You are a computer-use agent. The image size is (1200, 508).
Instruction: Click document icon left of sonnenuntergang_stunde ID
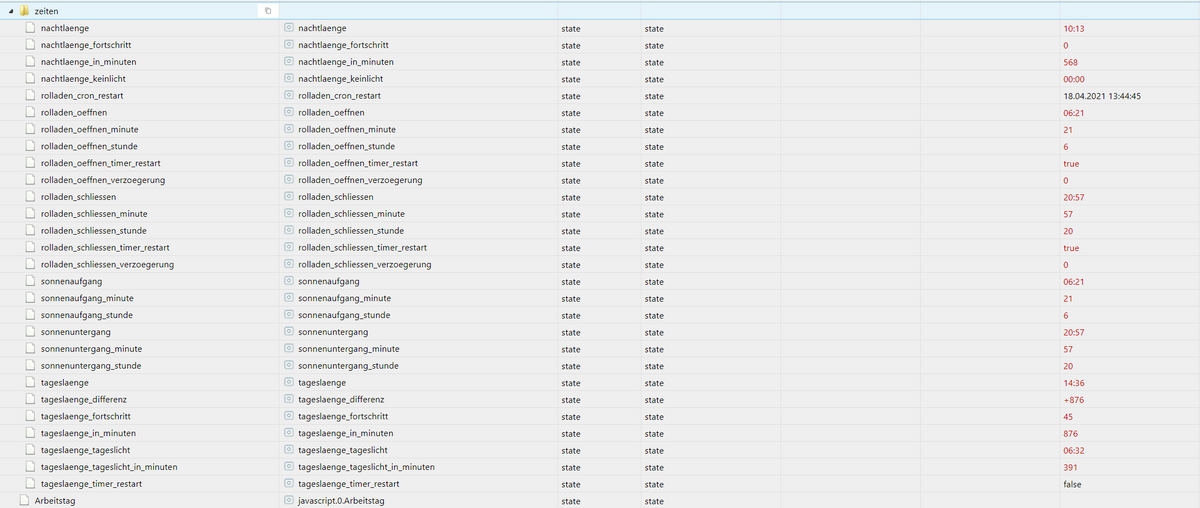click(x=31, y=365)
